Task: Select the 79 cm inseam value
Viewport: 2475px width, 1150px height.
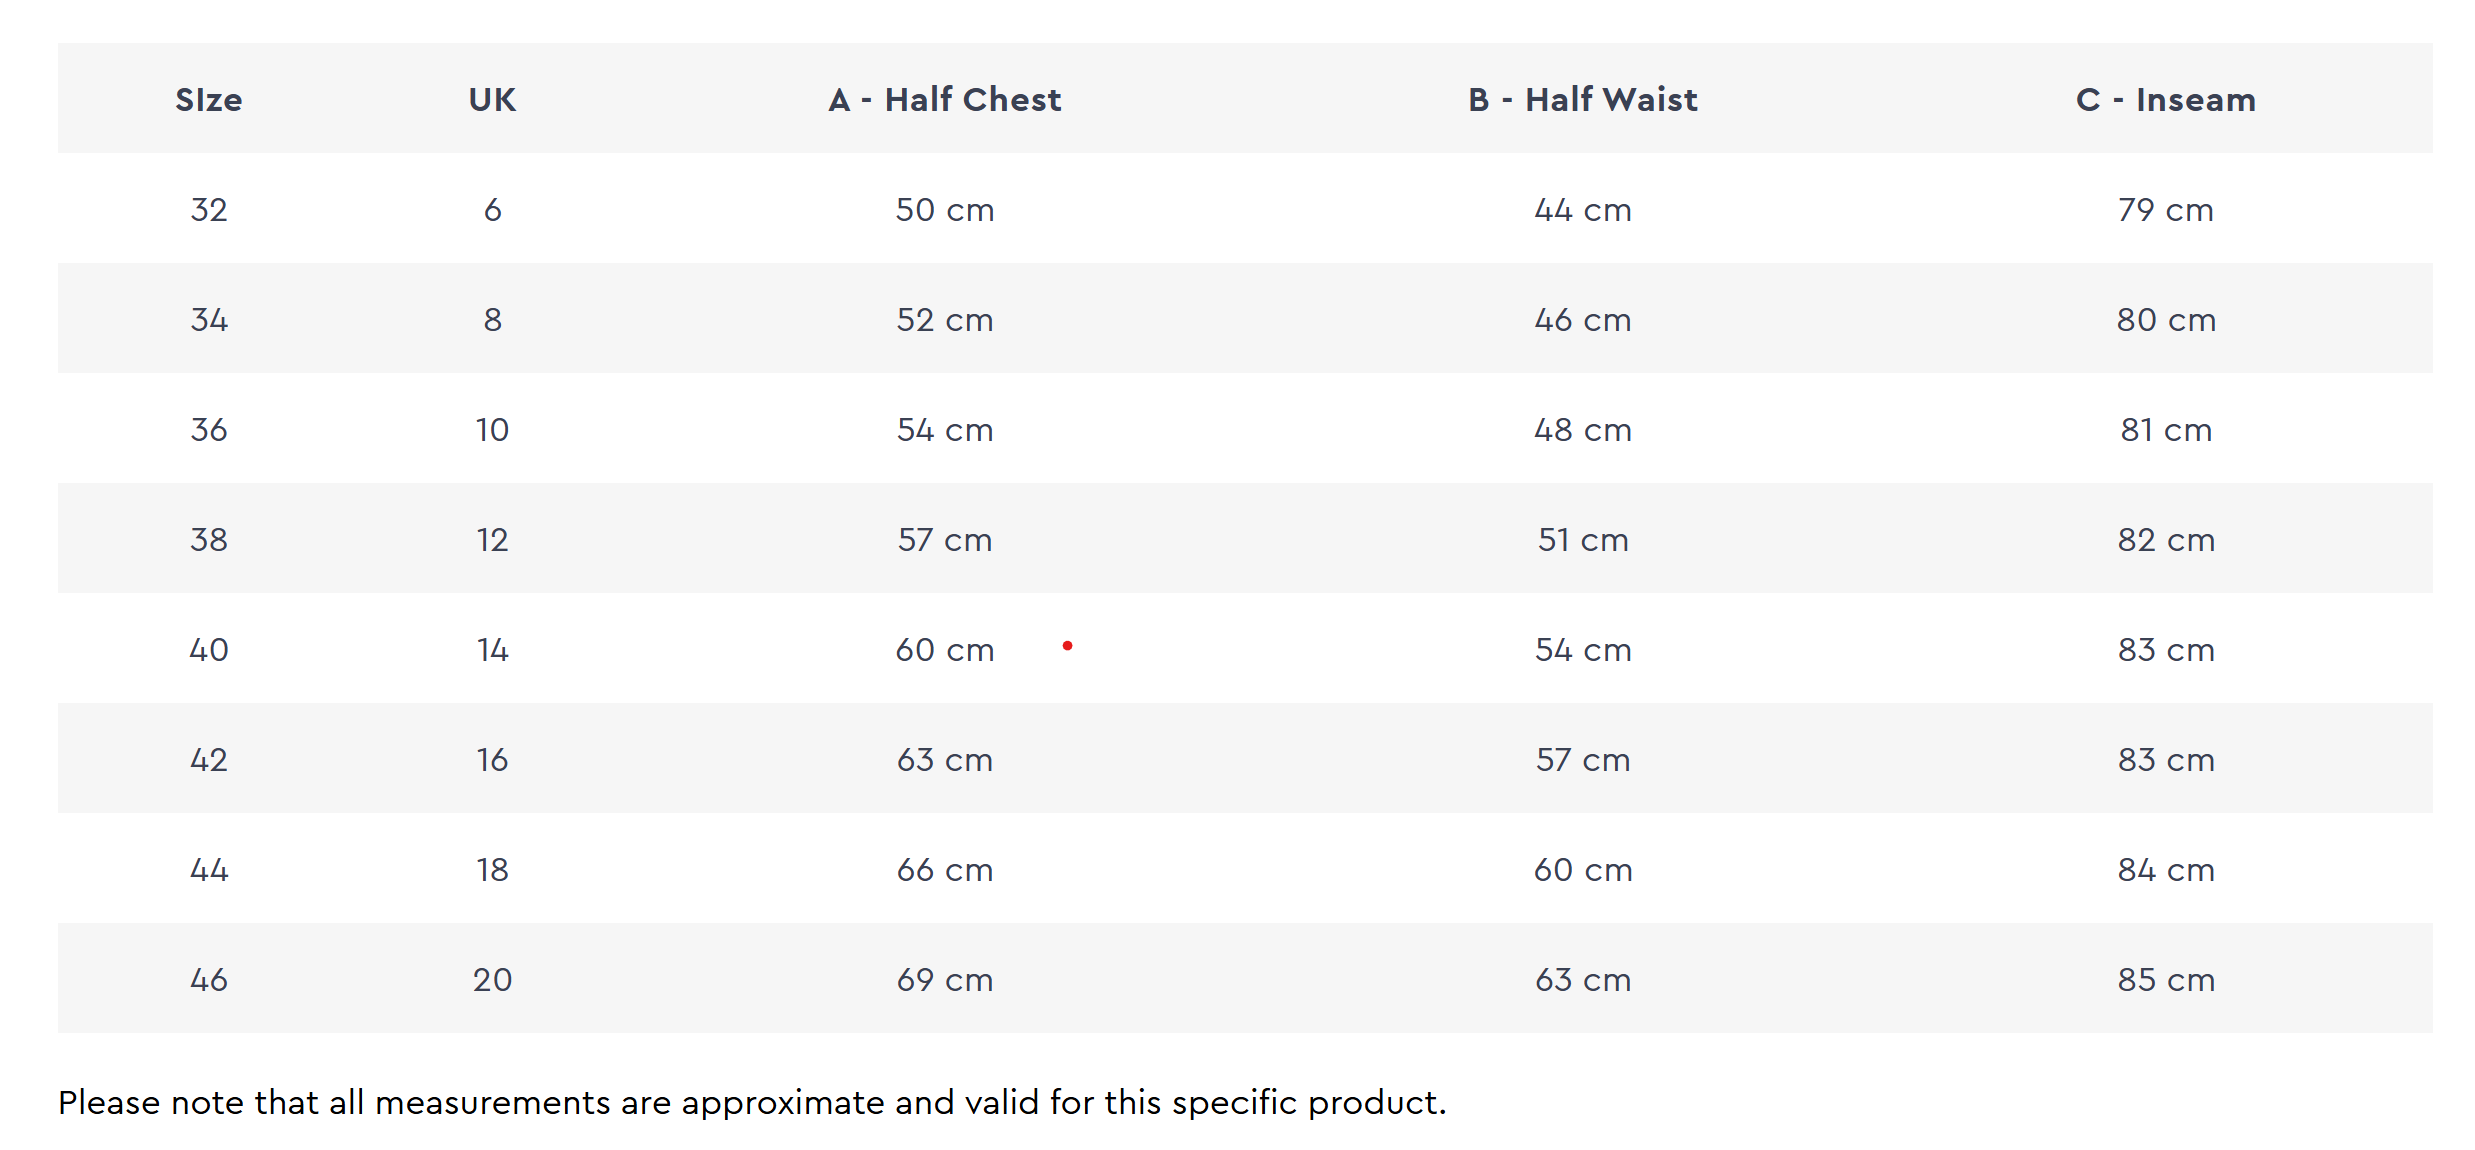Action: coord(2166,210)
